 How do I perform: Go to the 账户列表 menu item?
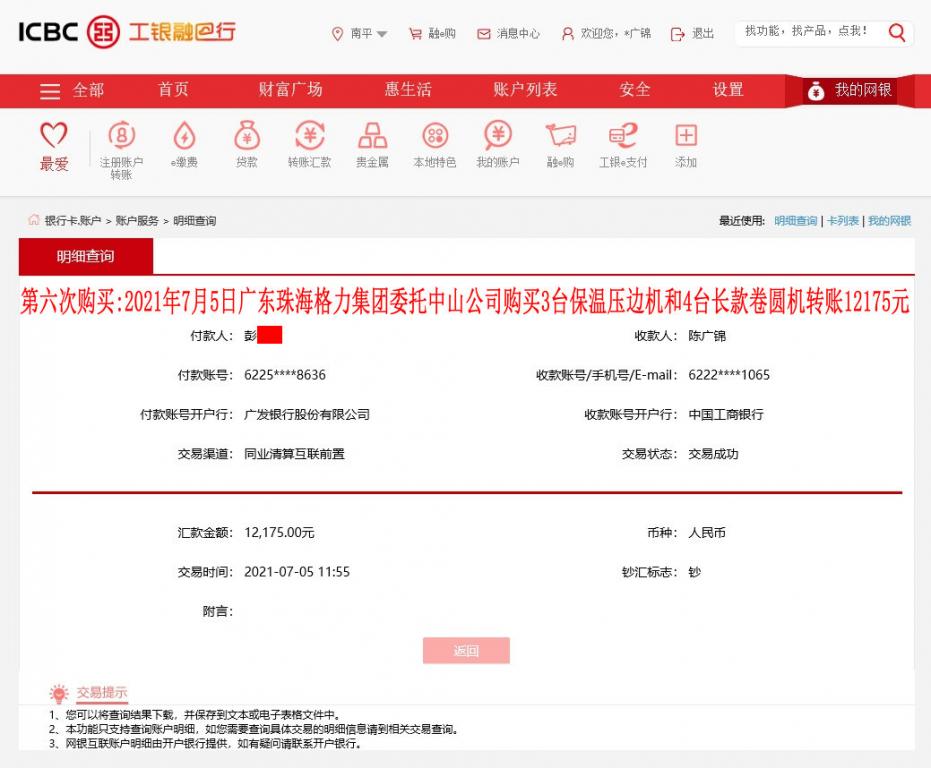(521, 90)
